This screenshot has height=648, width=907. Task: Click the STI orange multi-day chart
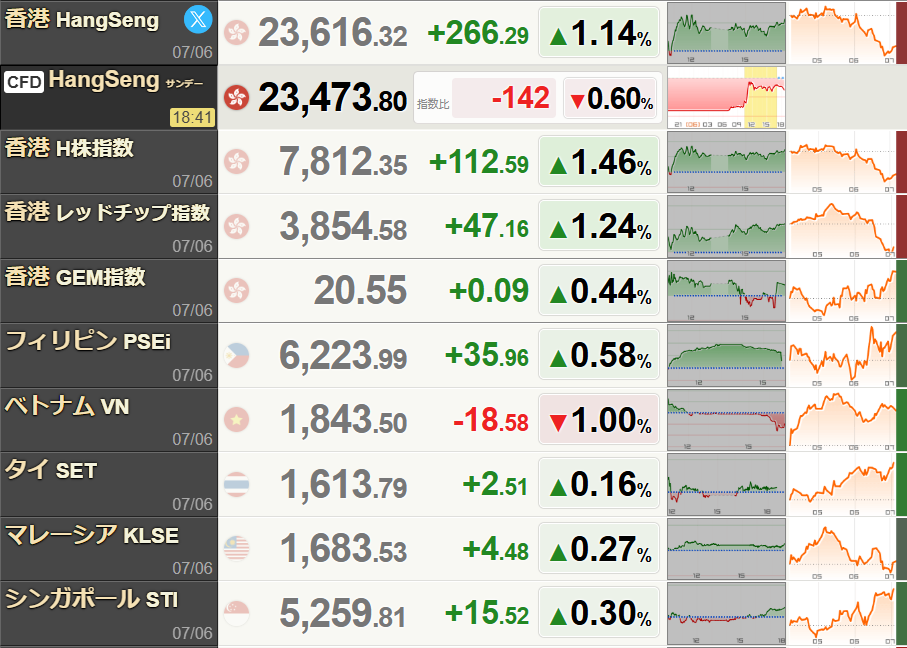click(842, 613)
